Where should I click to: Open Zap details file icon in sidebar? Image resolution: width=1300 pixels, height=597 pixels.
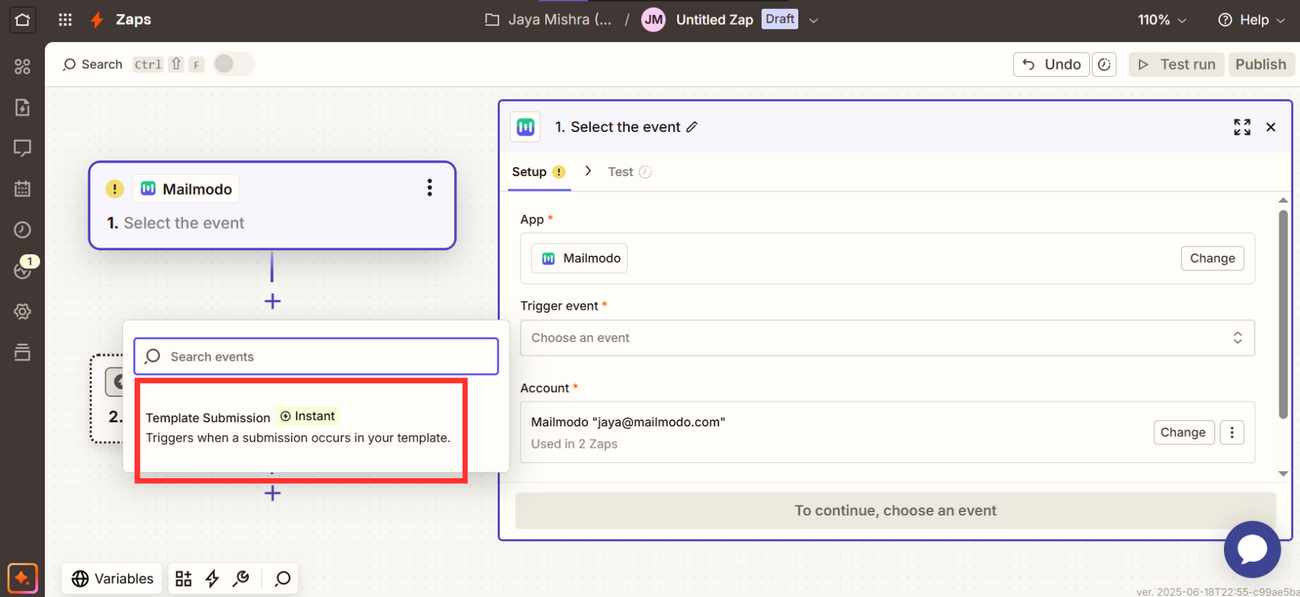(22, 107)
